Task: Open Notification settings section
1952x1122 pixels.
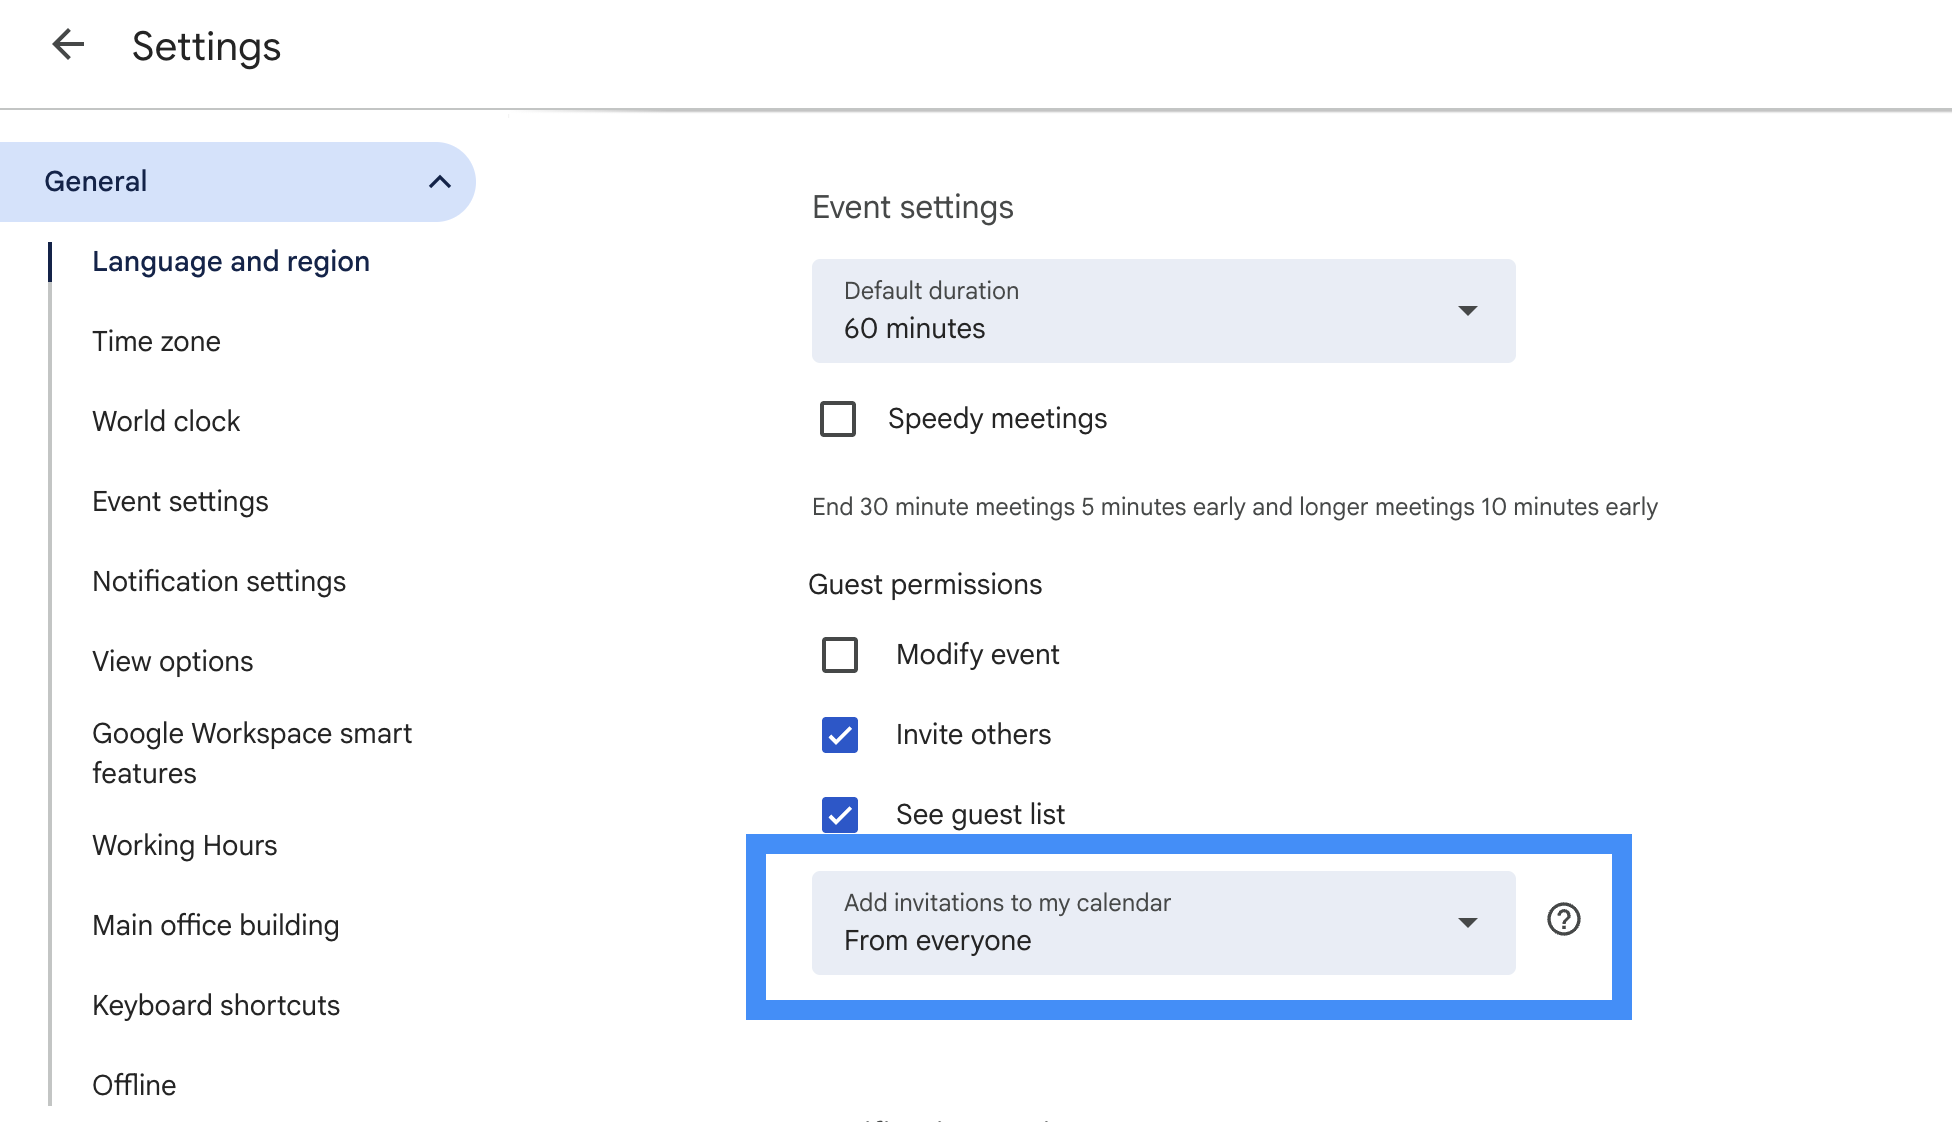Action: (219, 582)
